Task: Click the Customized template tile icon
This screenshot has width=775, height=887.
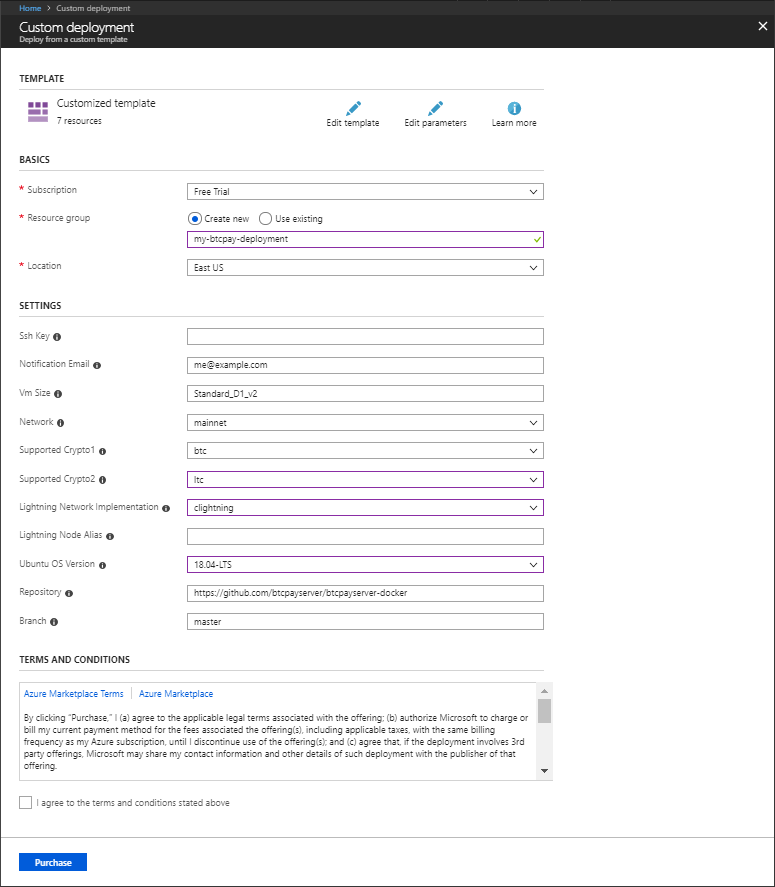Action: (x=37, y=110)
